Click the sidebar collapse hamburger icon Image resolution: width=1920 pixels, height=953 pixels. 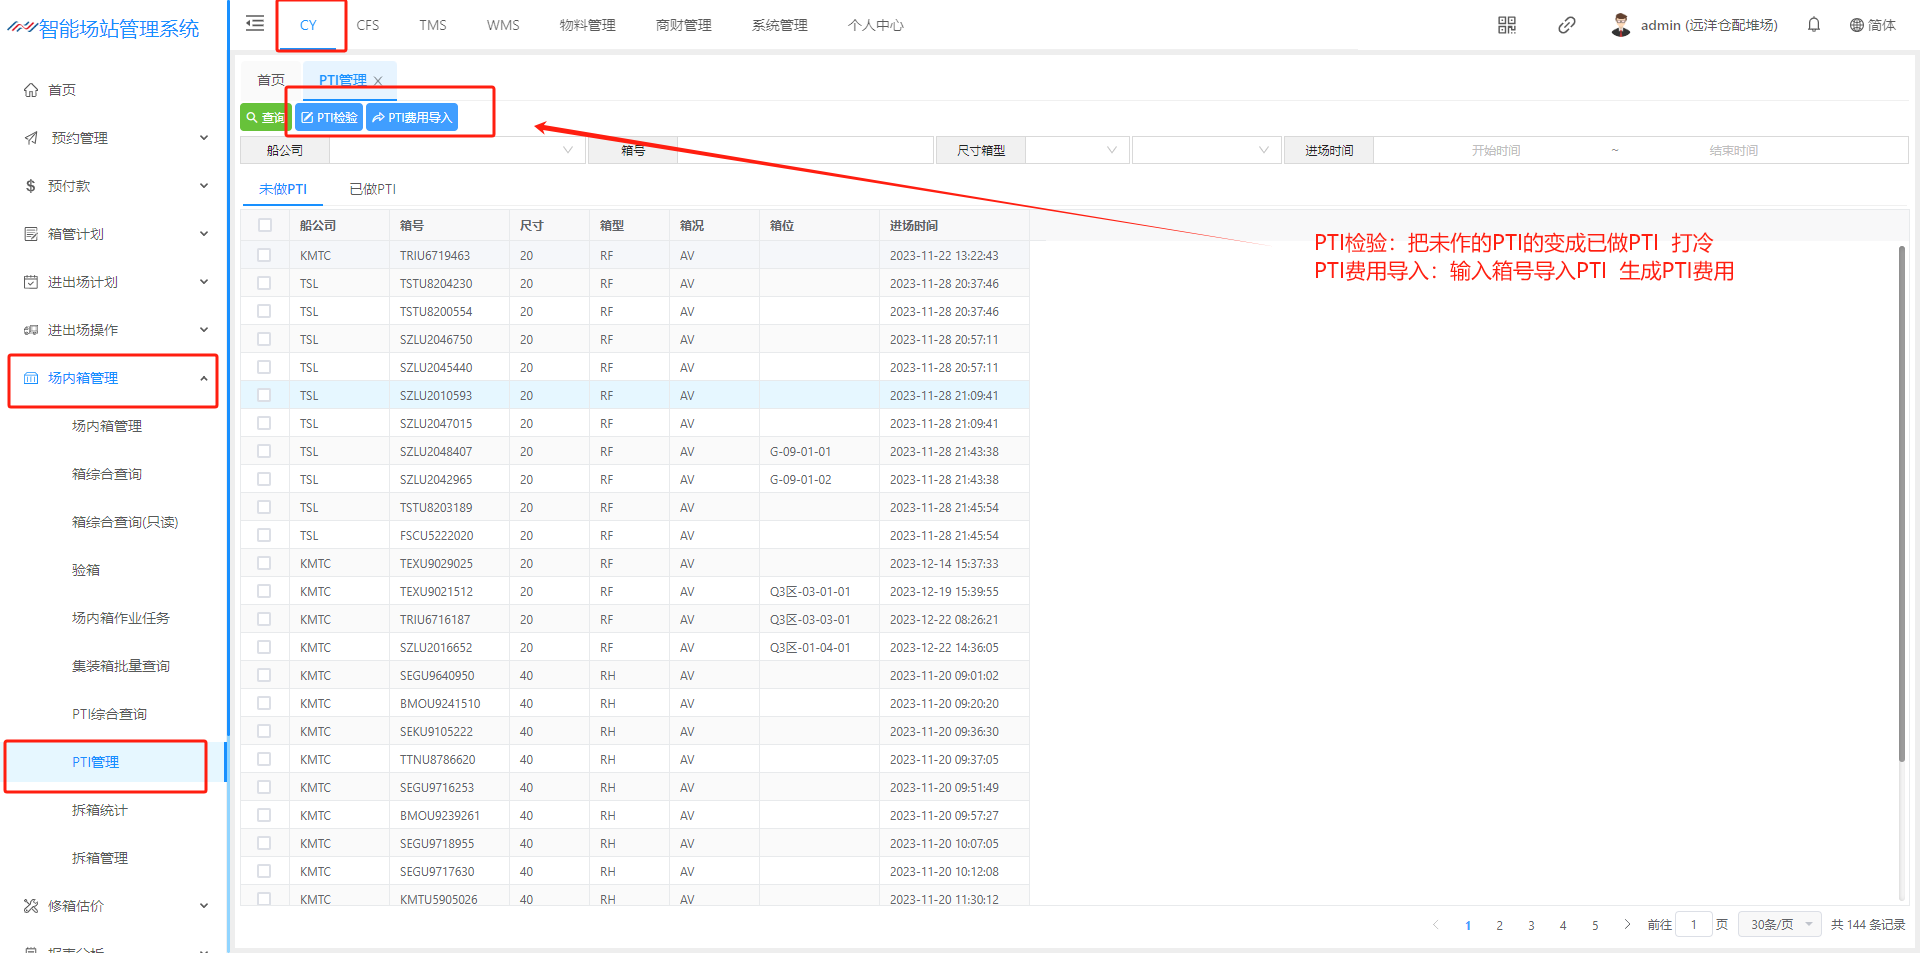coord(255,24)
